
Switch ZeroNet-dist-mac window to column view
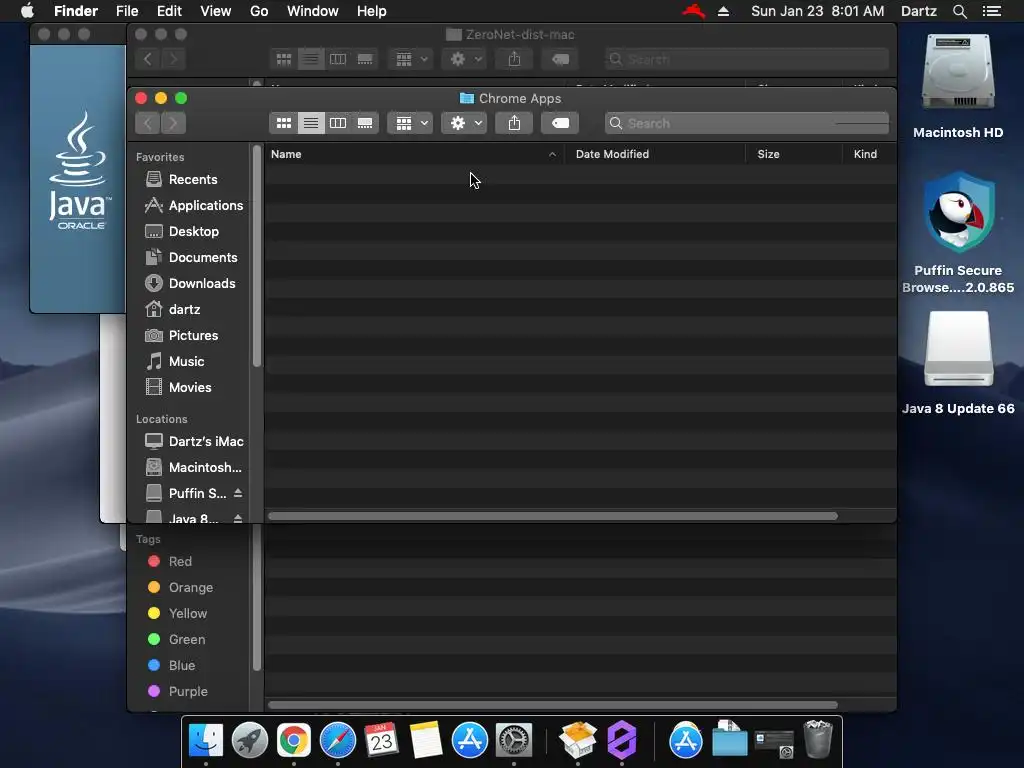338,59
